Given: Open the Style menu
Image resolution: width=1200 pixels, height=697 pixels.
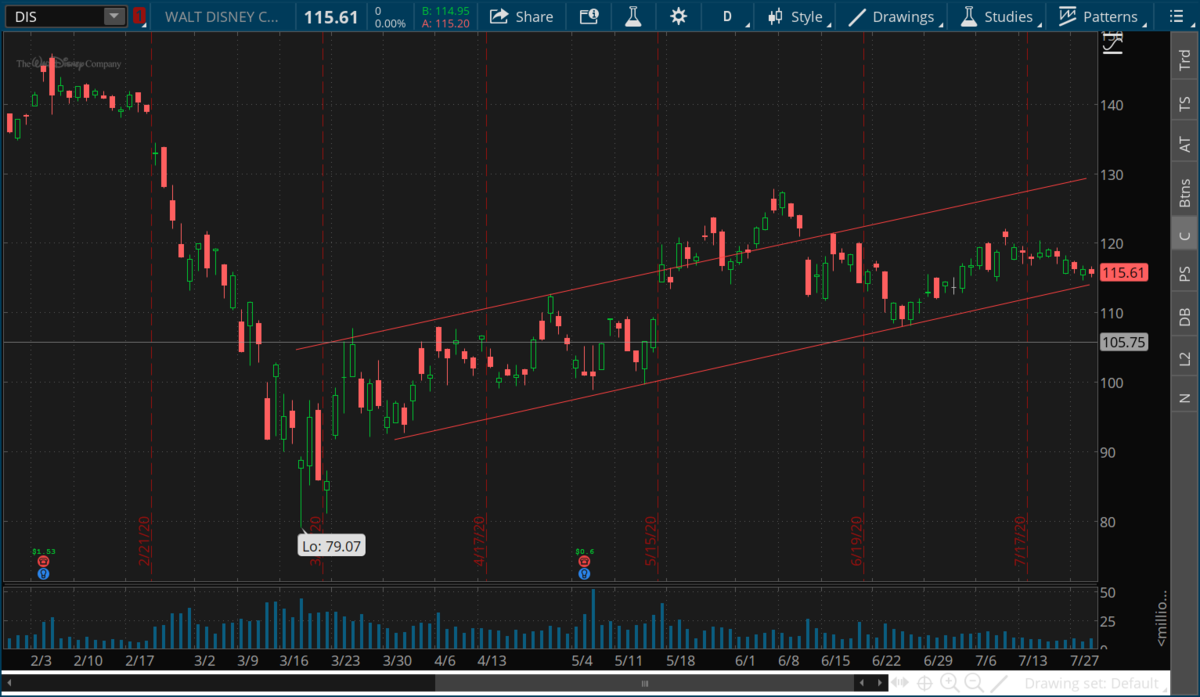Looking at the screenshot, I should click(797, 16).
